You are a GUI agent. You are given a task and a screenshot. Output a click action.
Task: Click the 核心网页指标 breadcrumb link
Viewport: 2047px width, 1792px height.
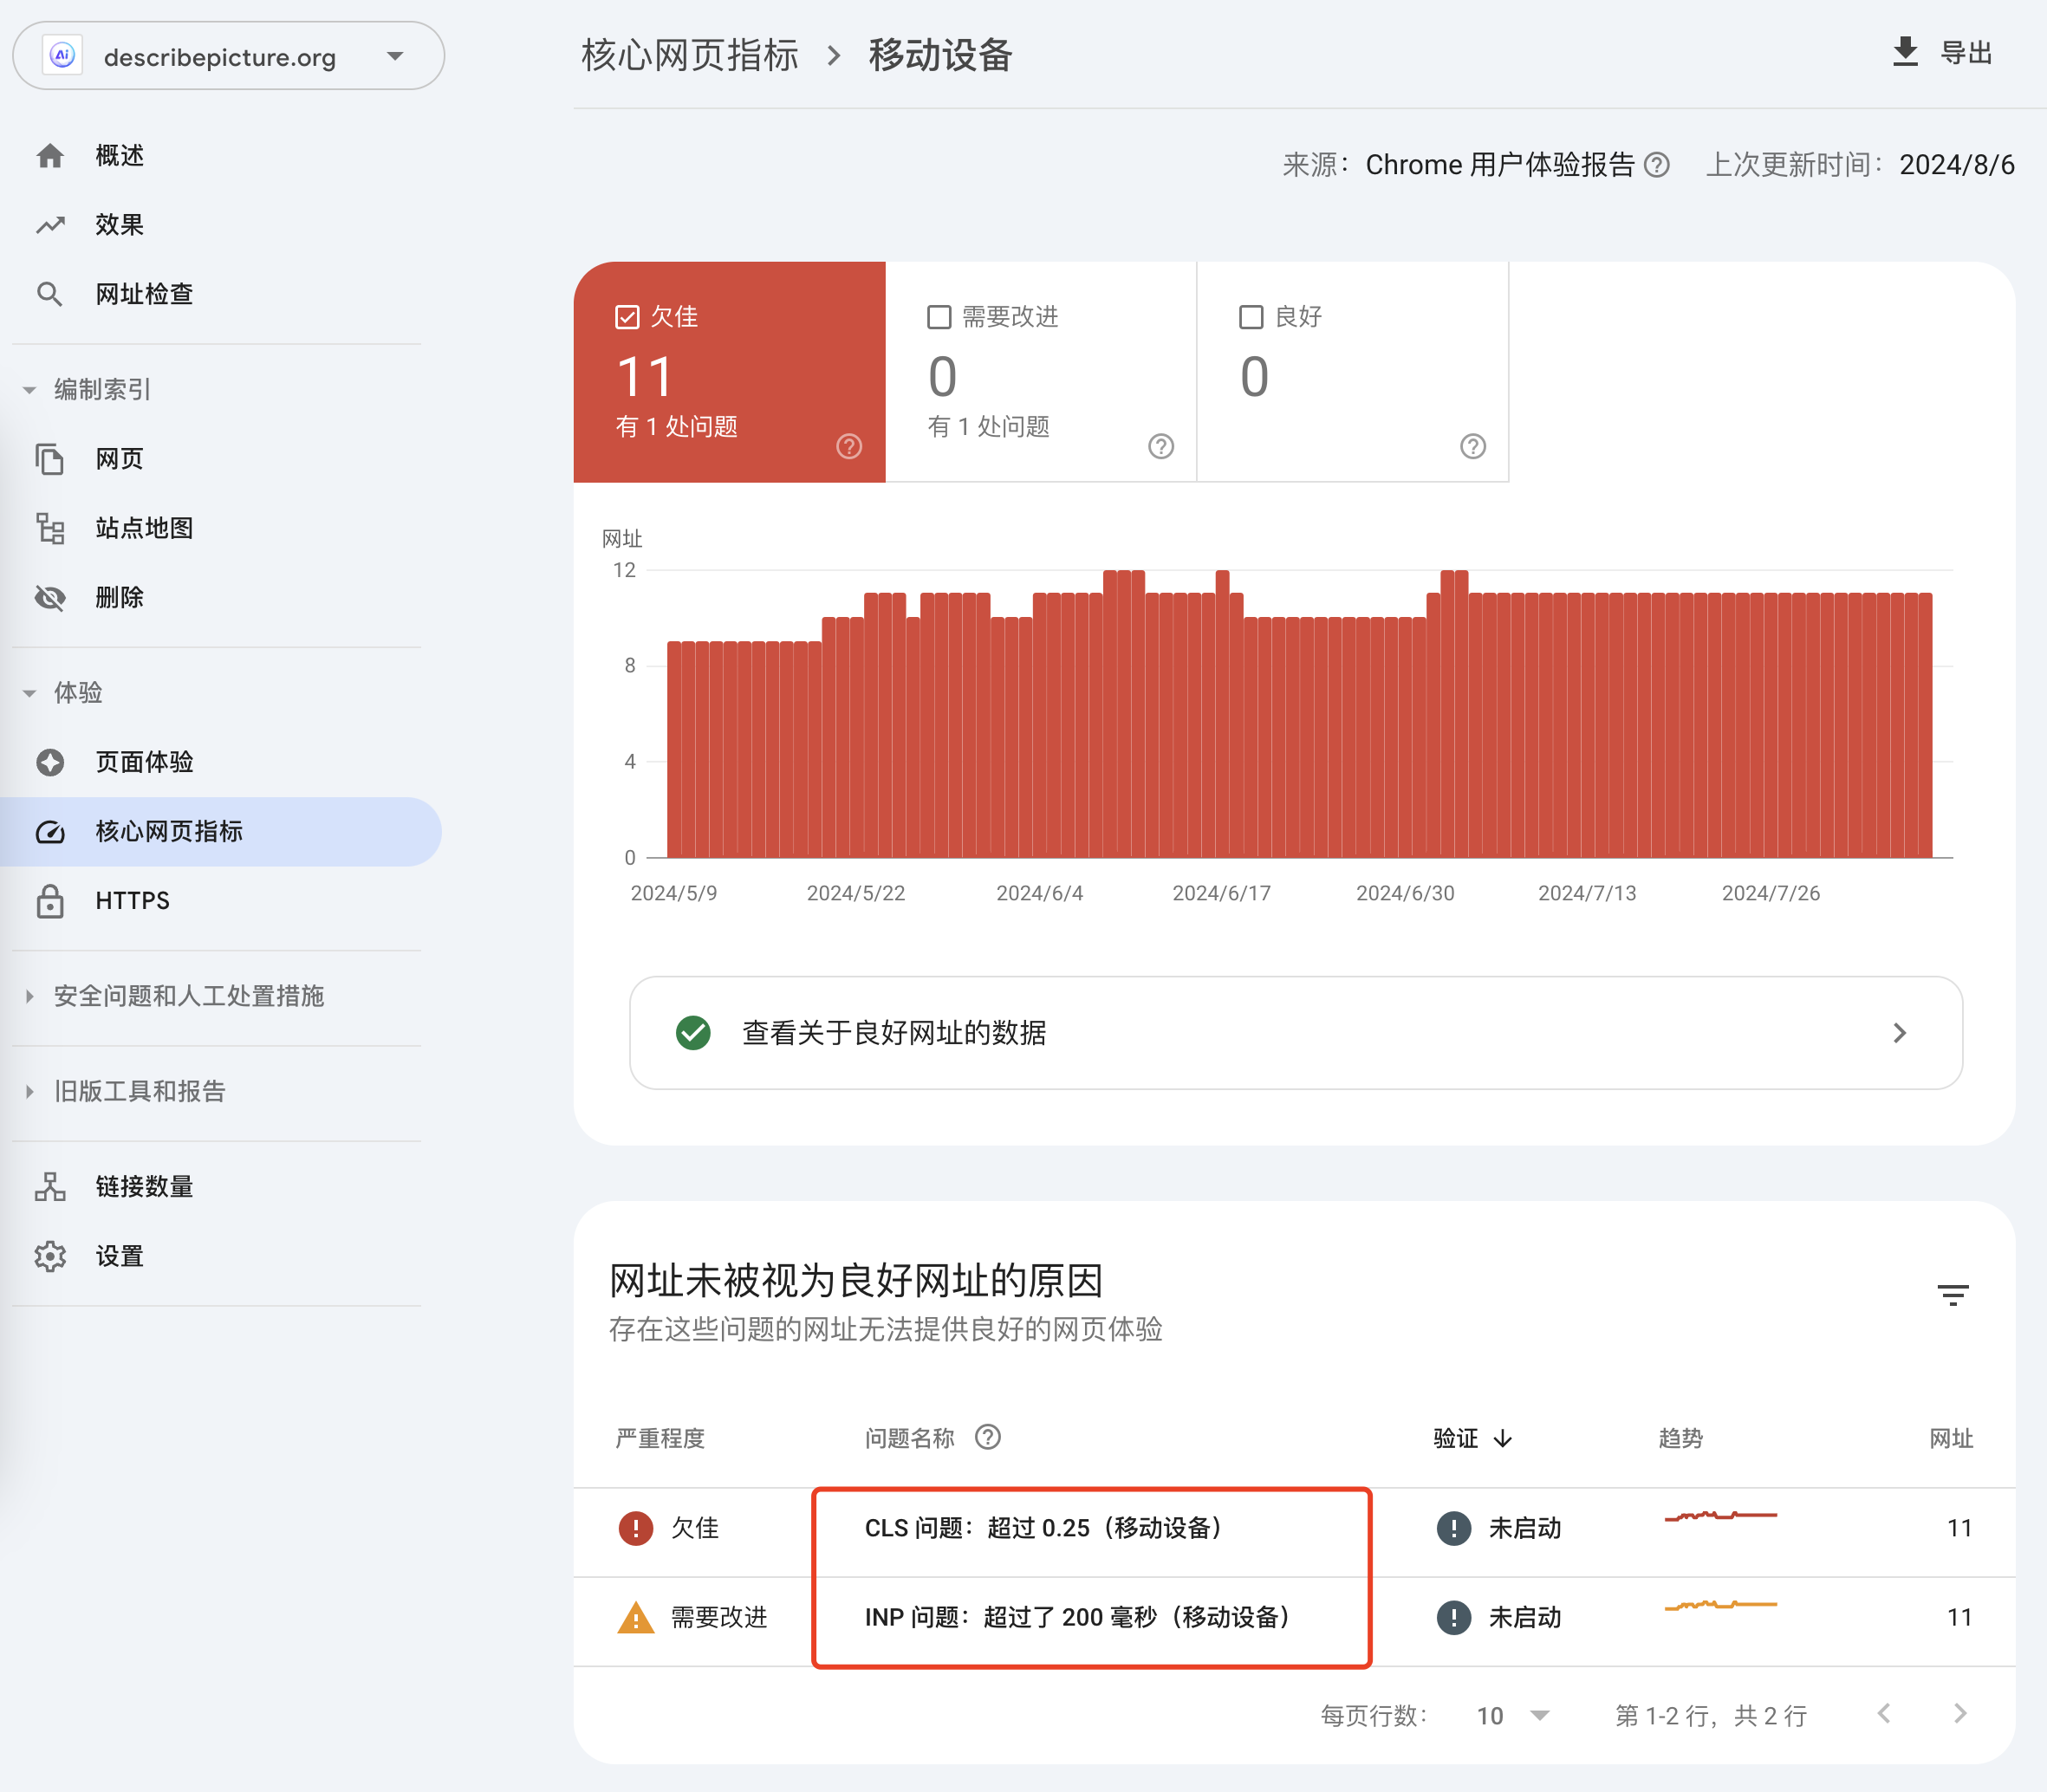(x=690, y=55)
